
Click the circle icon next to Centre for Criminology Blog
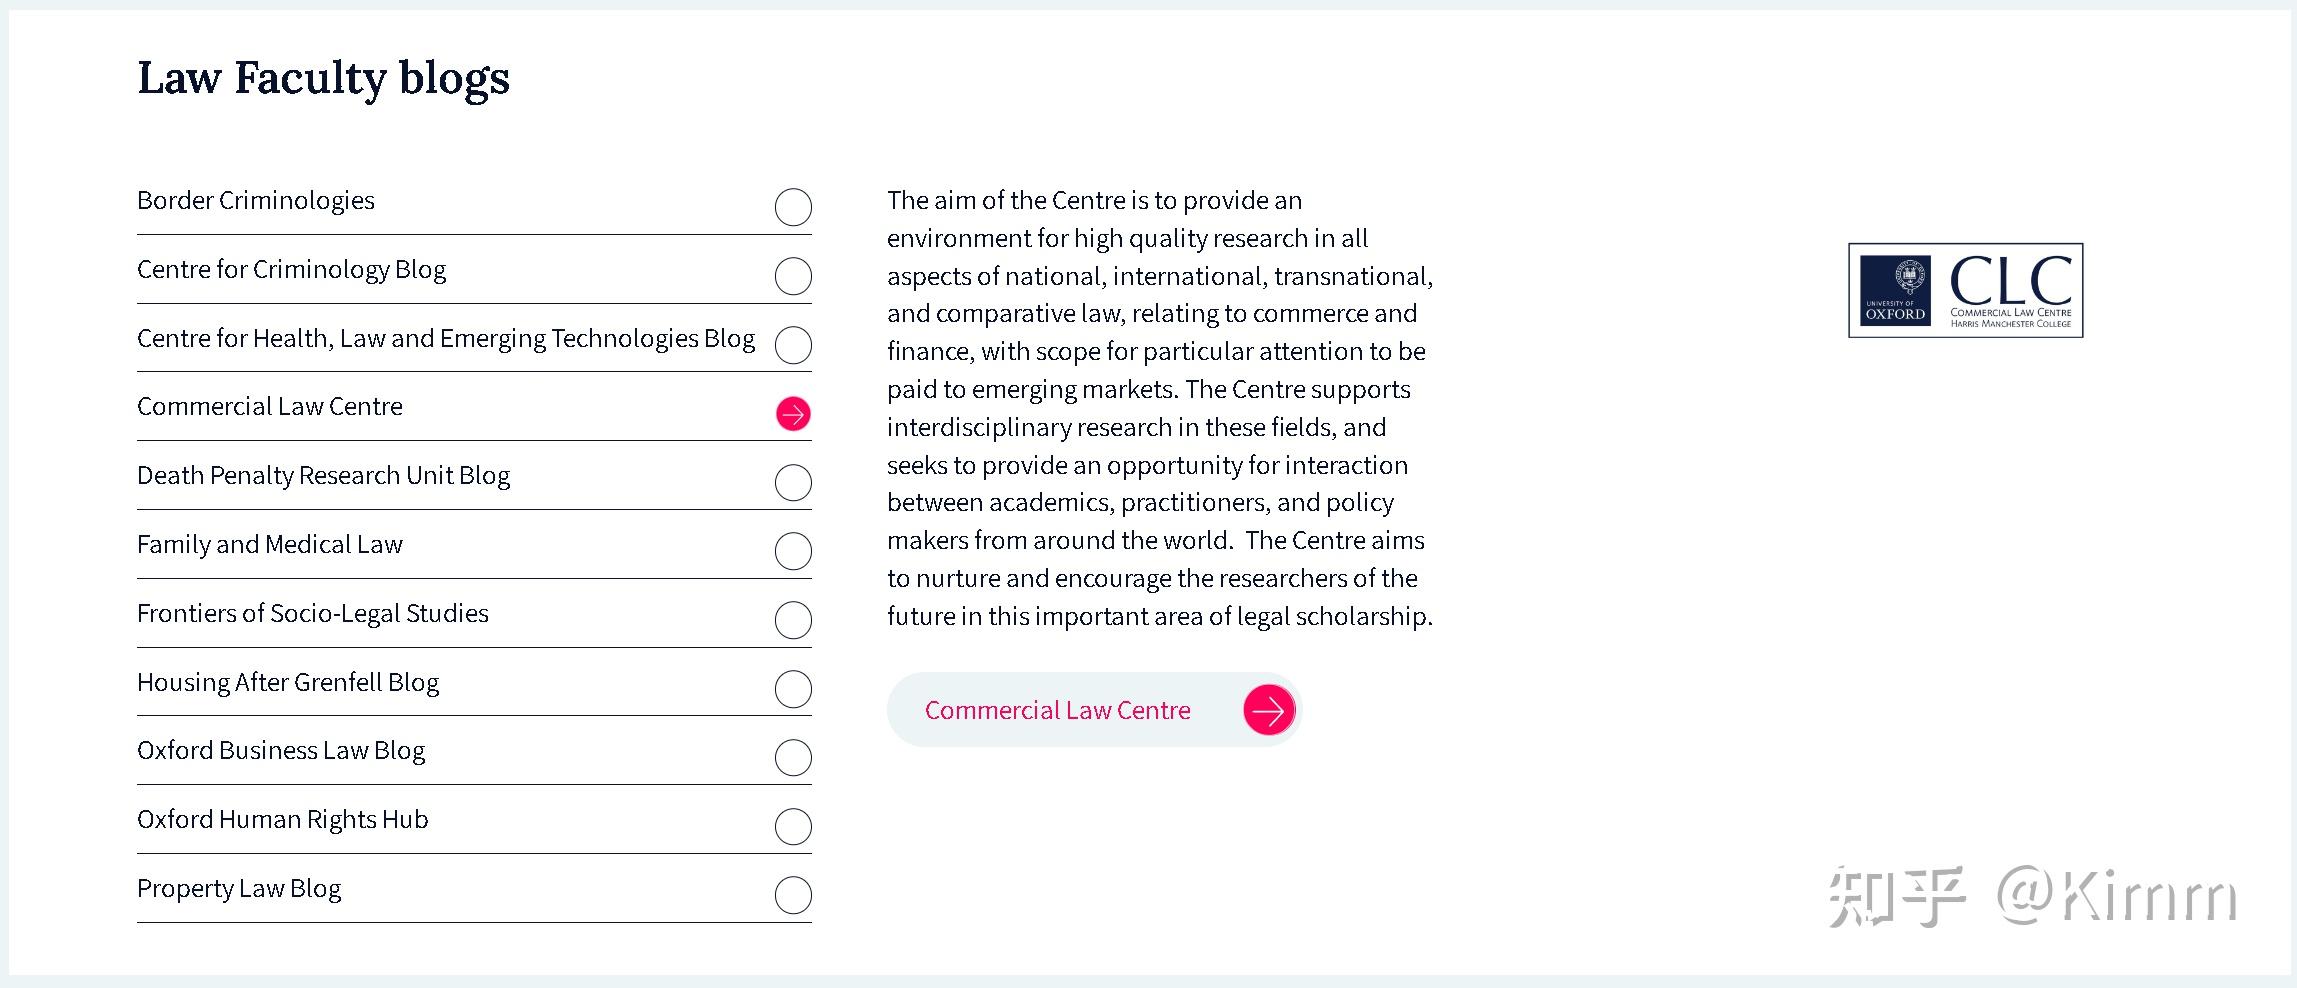[793, 276]
